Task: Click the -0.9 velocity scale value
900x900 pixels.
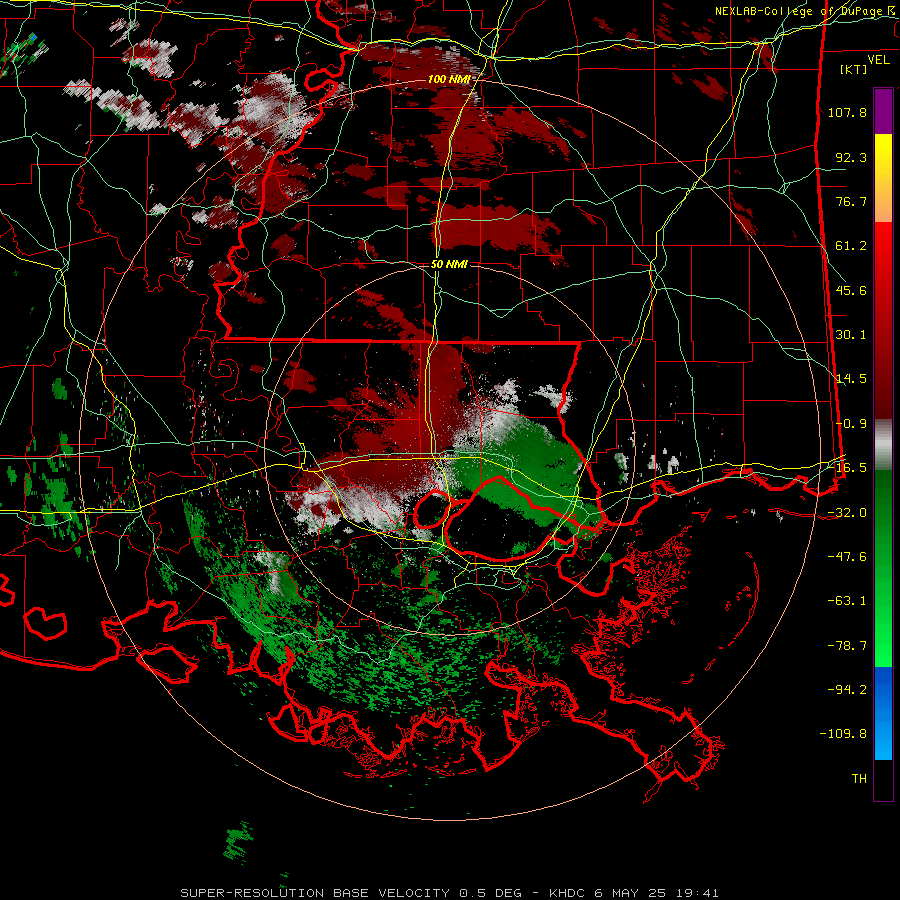Action: pos(851,424)
